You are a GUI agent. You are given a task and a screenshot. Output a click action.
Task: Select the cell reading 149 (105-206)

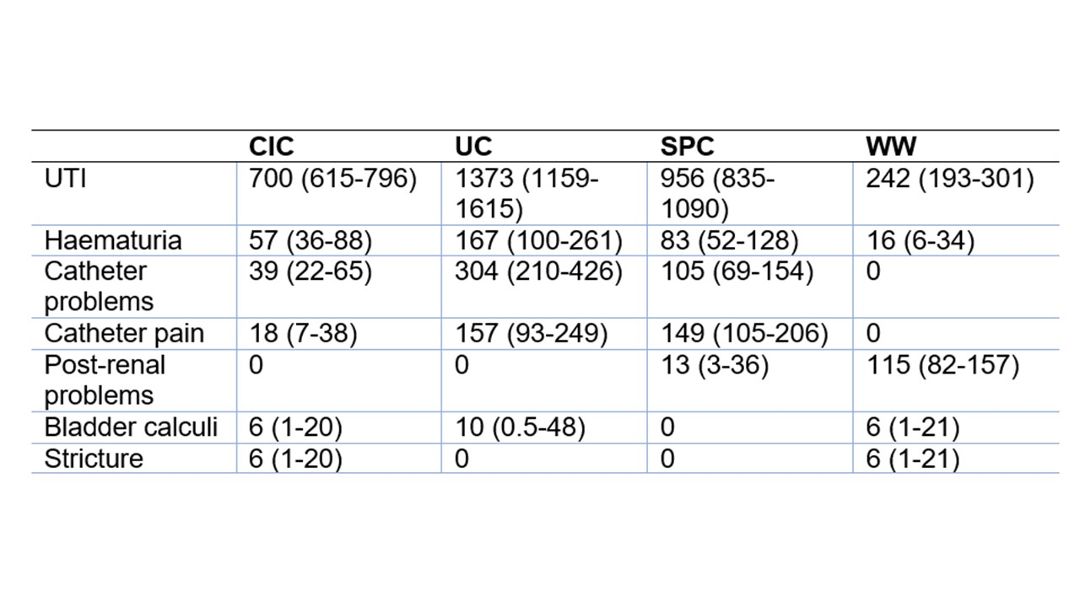pos(744,333)
